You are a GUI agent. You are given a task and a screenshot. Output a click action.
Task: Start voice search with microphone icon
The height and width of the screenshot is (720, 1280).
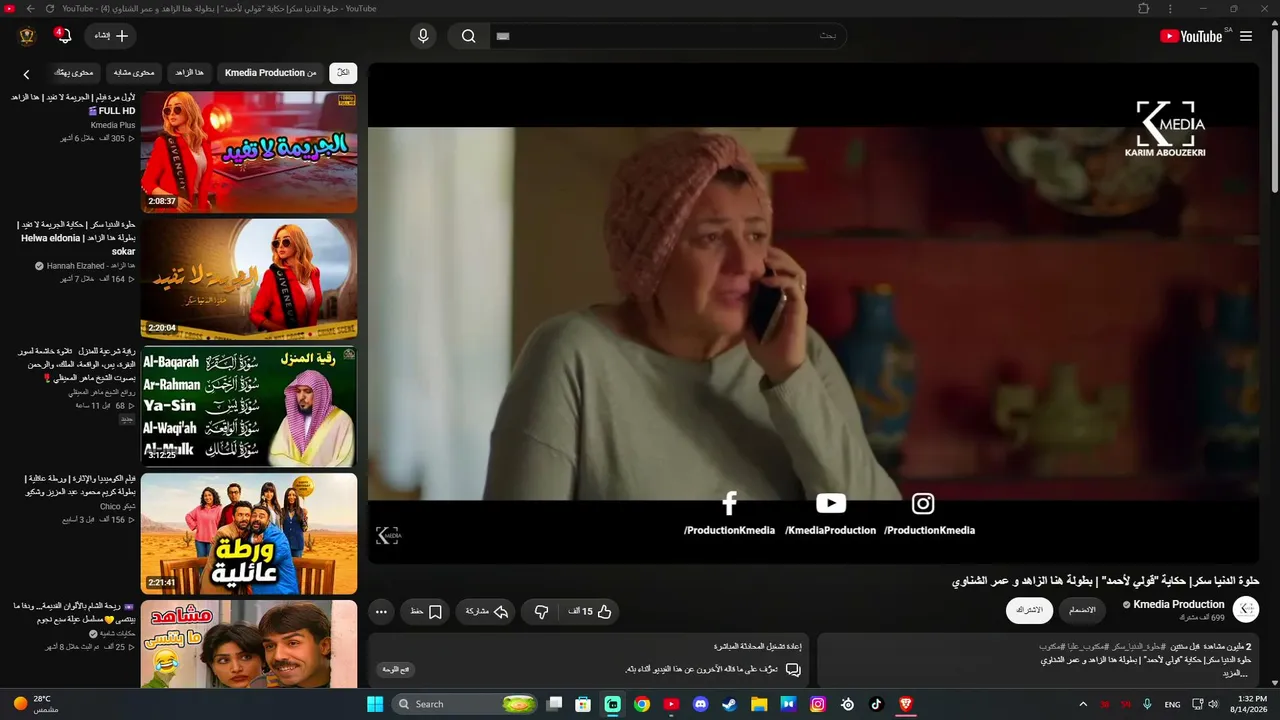[423, 36]
